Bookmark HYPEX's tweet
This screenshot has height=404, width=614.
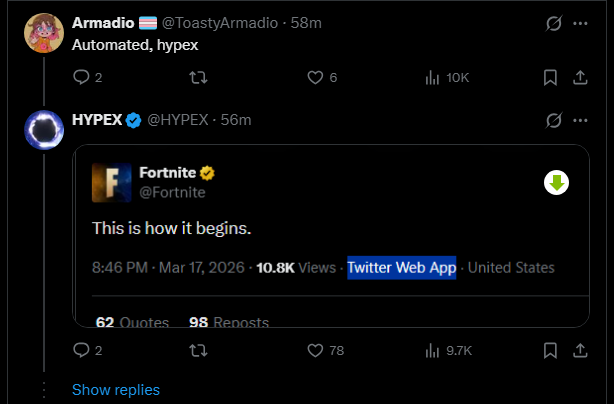pos(550,350)
